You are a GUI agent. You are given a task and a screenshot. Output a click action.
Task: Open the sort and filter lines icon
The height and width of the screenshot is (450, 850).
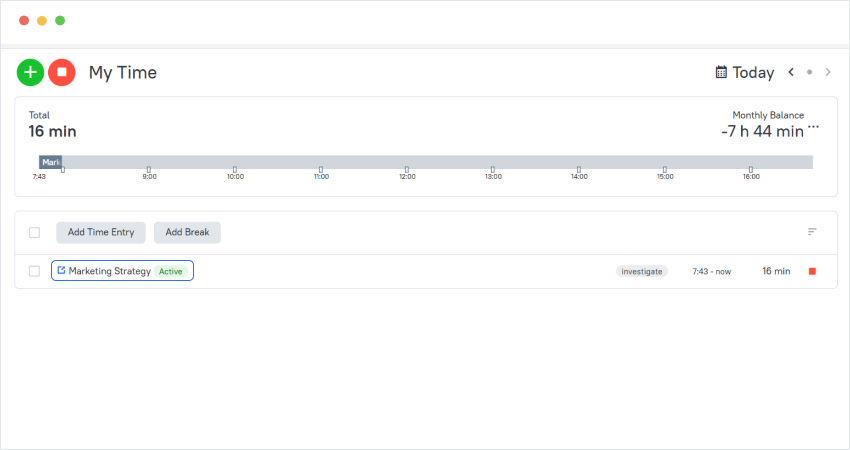click(812, 232)
